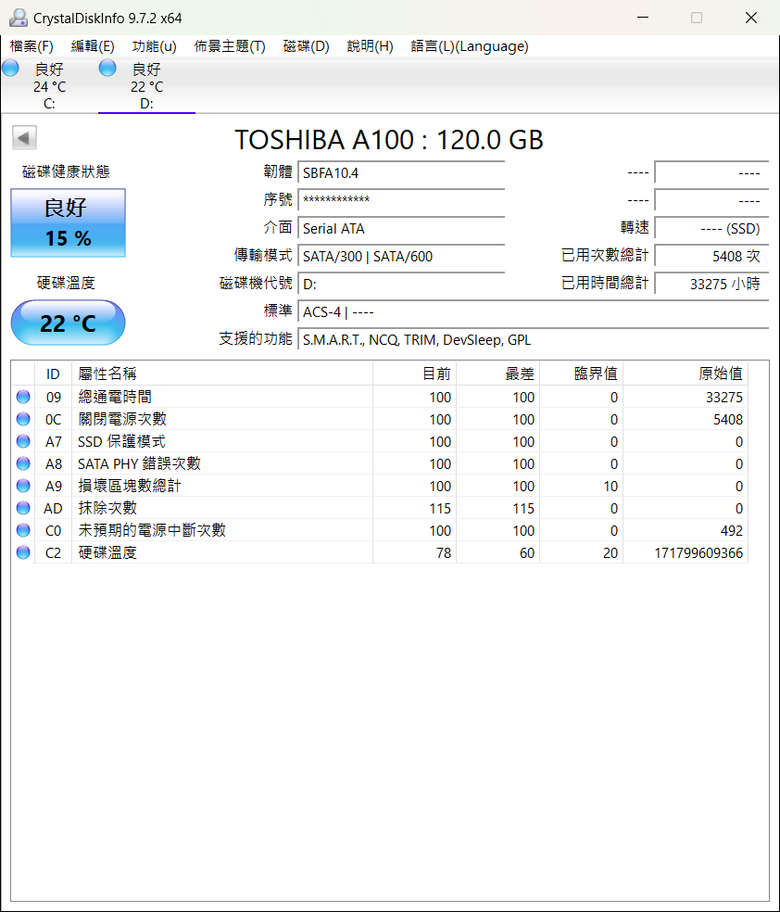Image resolution: width=780 pixels, height=912 pixels.
Task: Click the 良好 15 % health status button
Action: 68,223
